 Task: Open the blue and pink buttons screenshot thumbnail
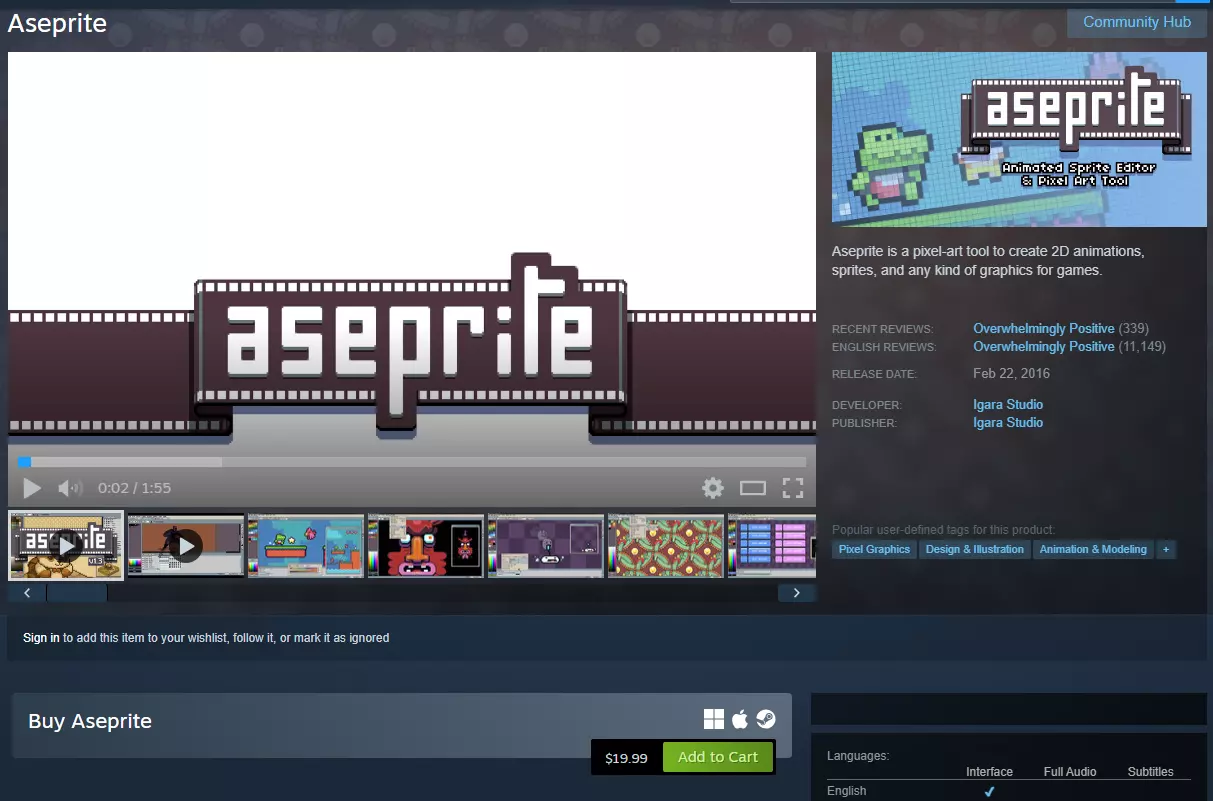click(x=772, y=545)
